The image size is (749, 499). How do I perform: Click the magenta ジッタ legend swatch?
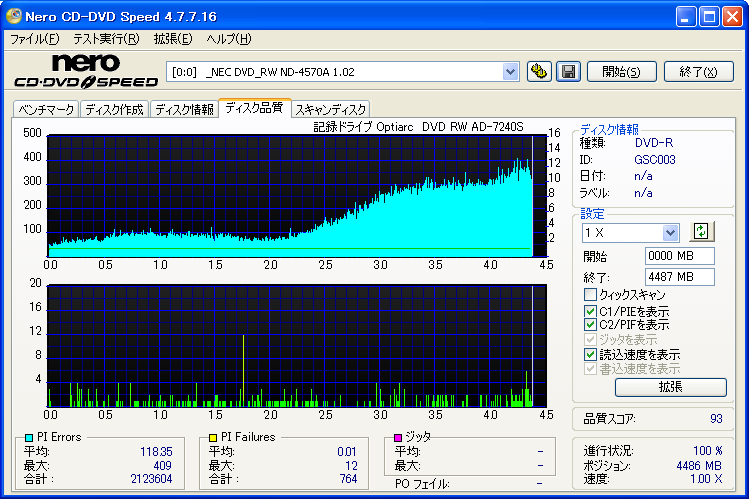[398, 437]
